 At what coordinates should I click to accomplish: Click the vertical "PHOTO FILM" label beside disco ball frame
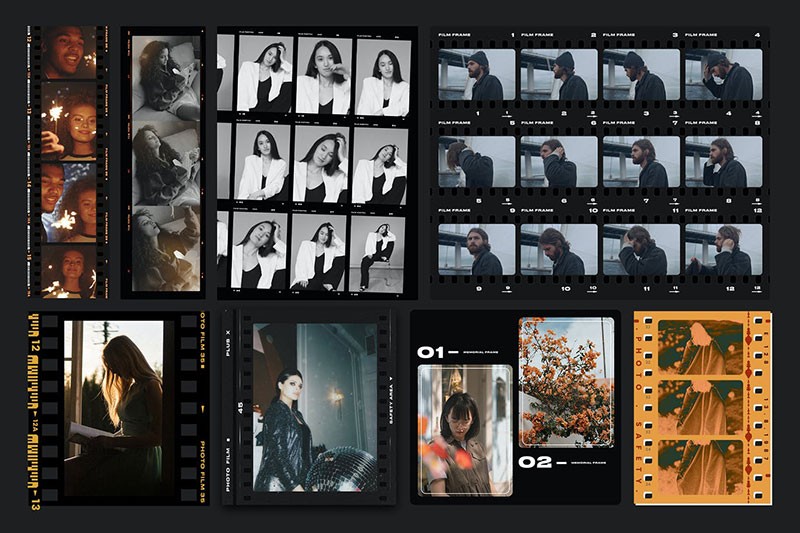click(x=228, y=468)
